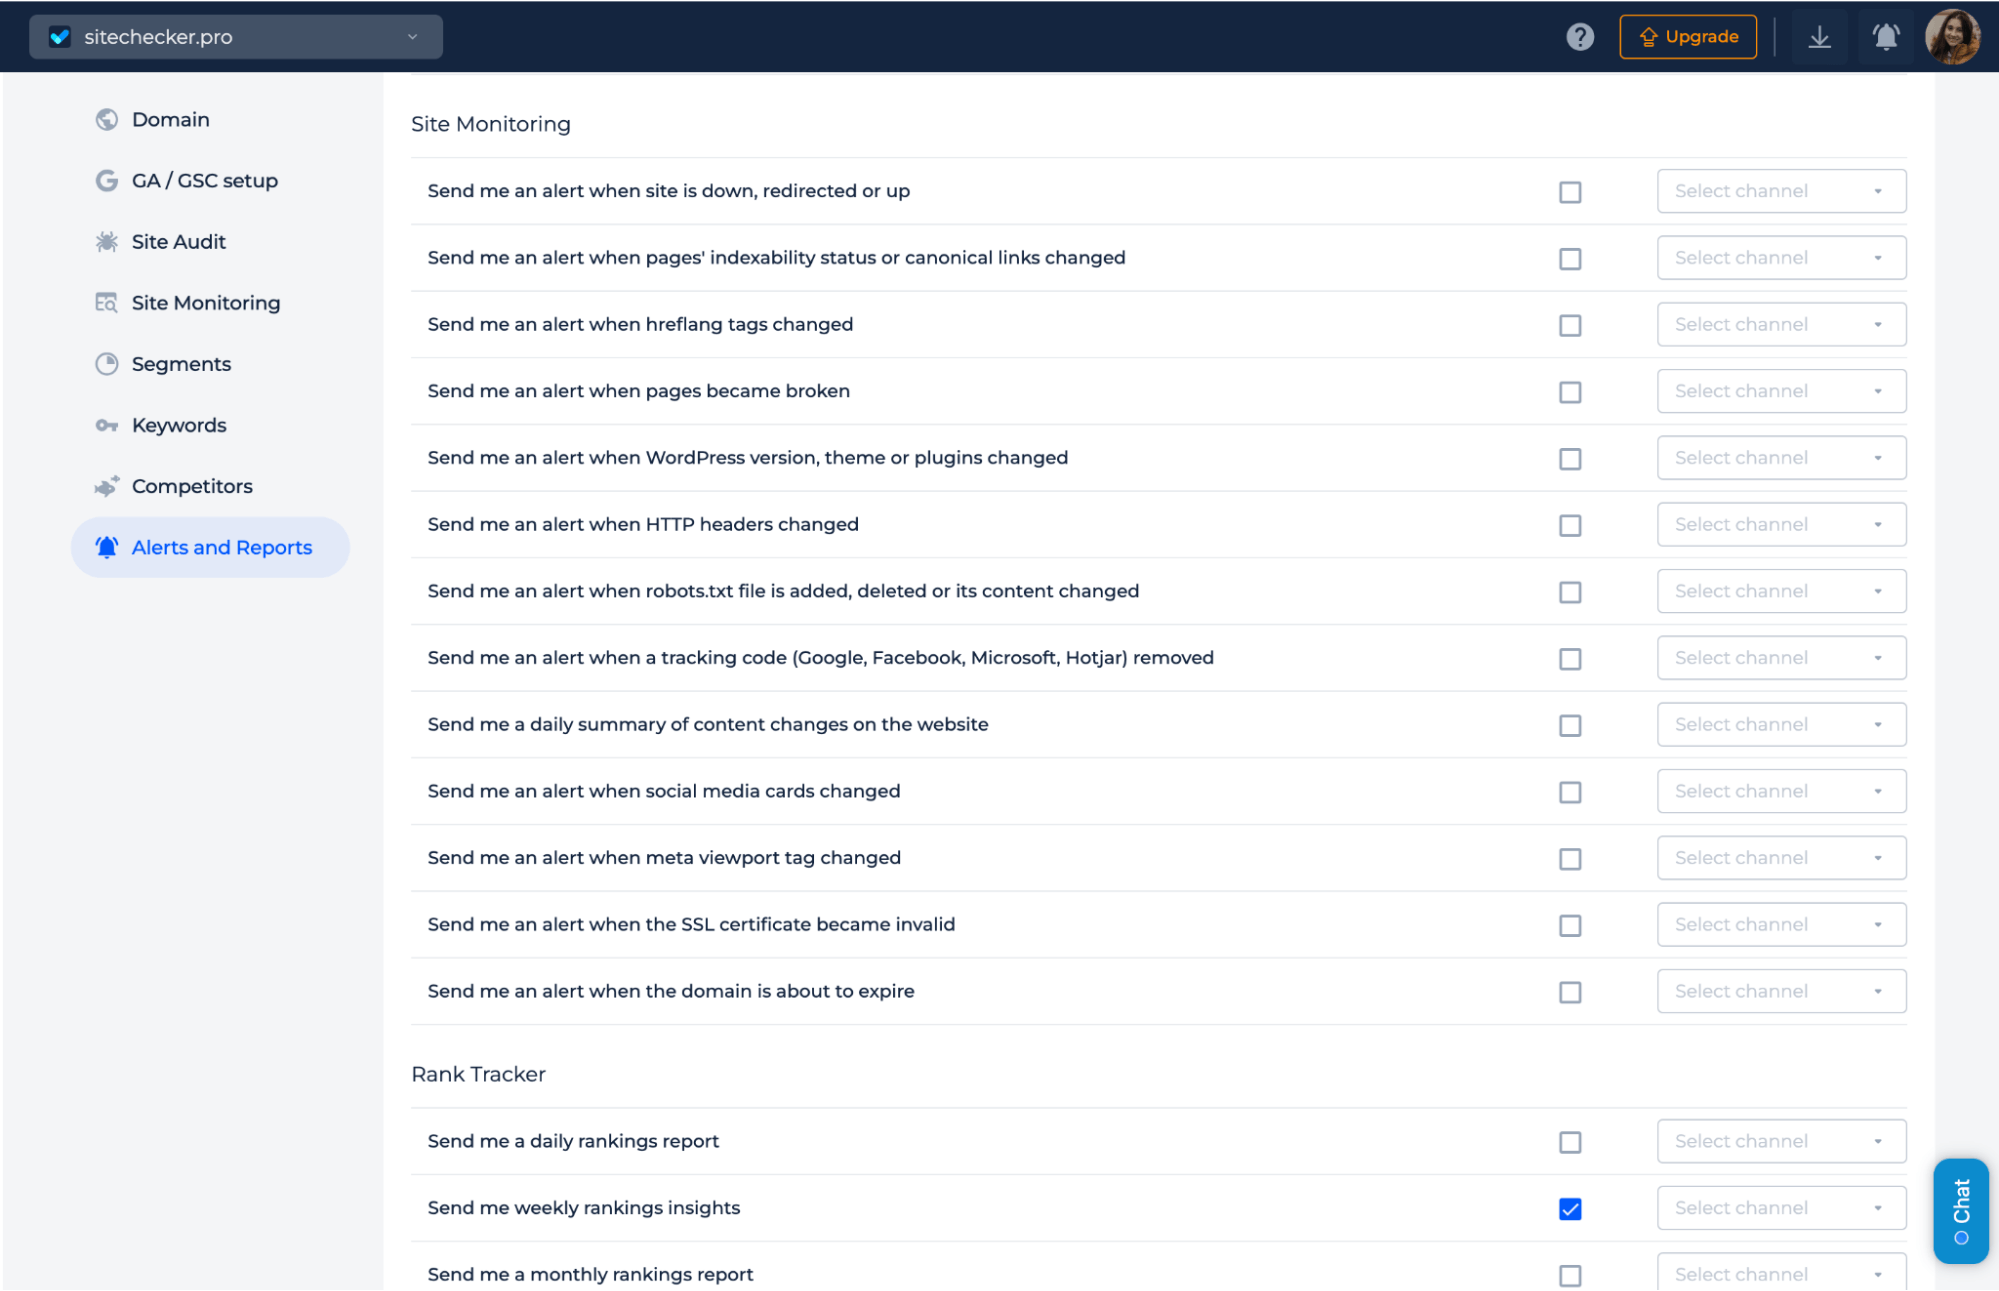Click the Domain sidebar icon
The image size is (1999, 1291).
coord(108,119)
